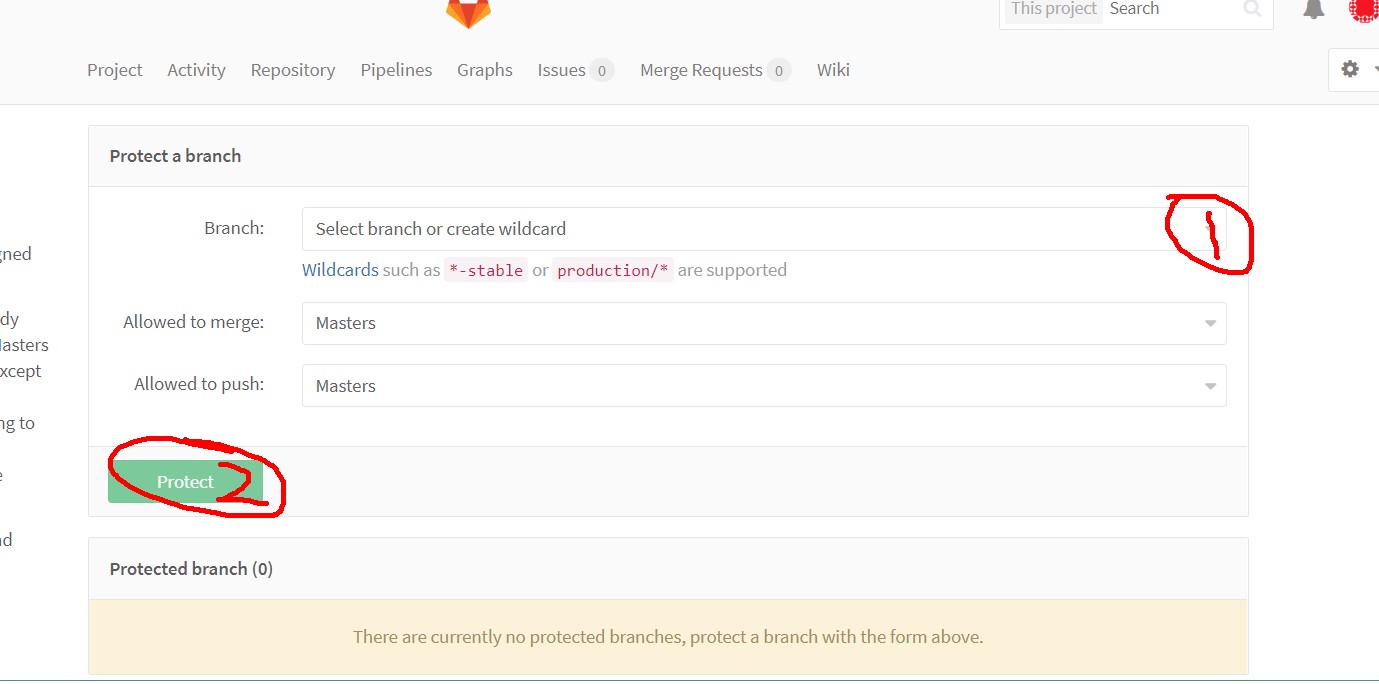The width and height of the screenshot is (1379, 684).
Task: Open the notifications bell
Action: (1313, 9)
